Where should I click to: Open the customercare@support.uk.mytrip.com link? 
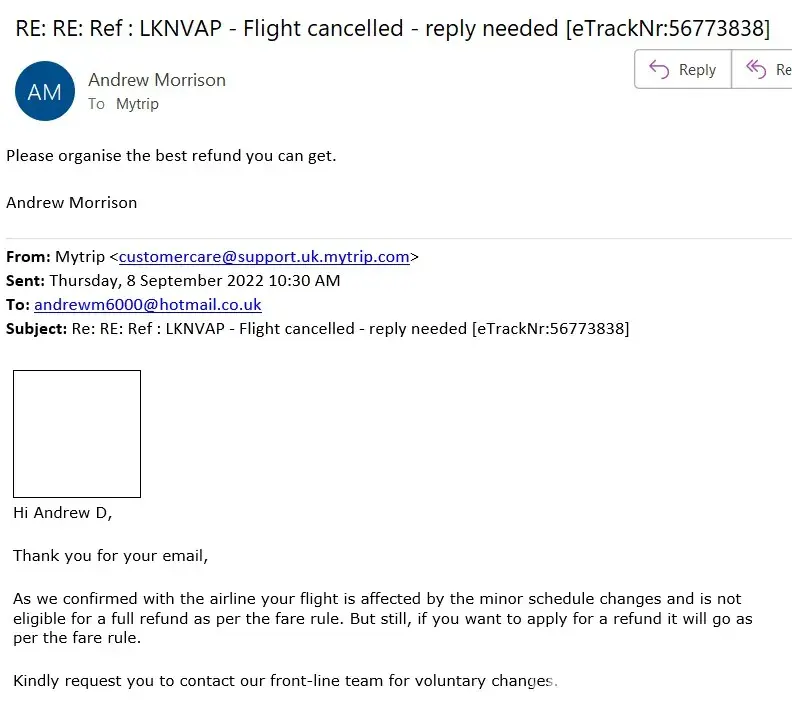click(264, 257)
